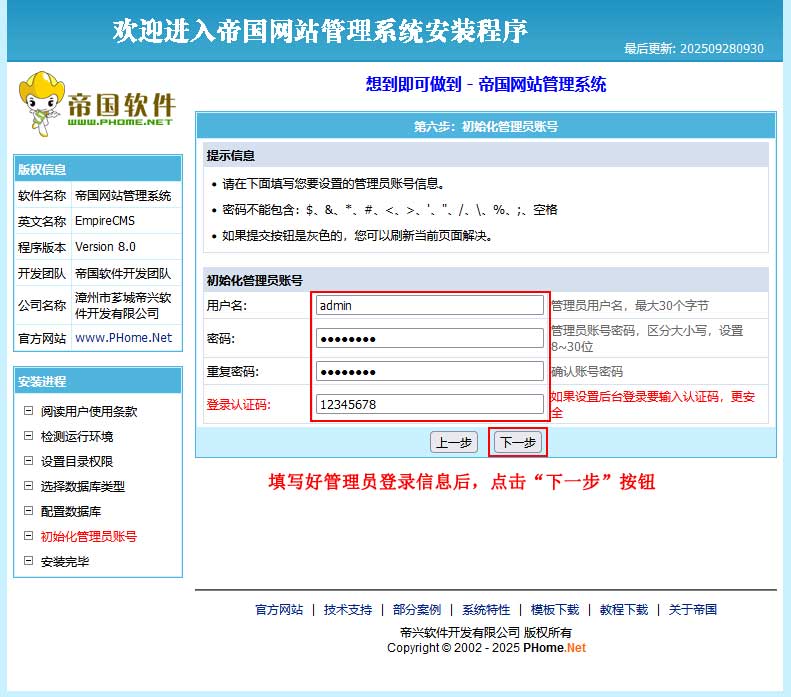This screenshot has height=697, width=791.
Task: Click the 登录认证码 field with 12345678
Action: click(429, 404)
